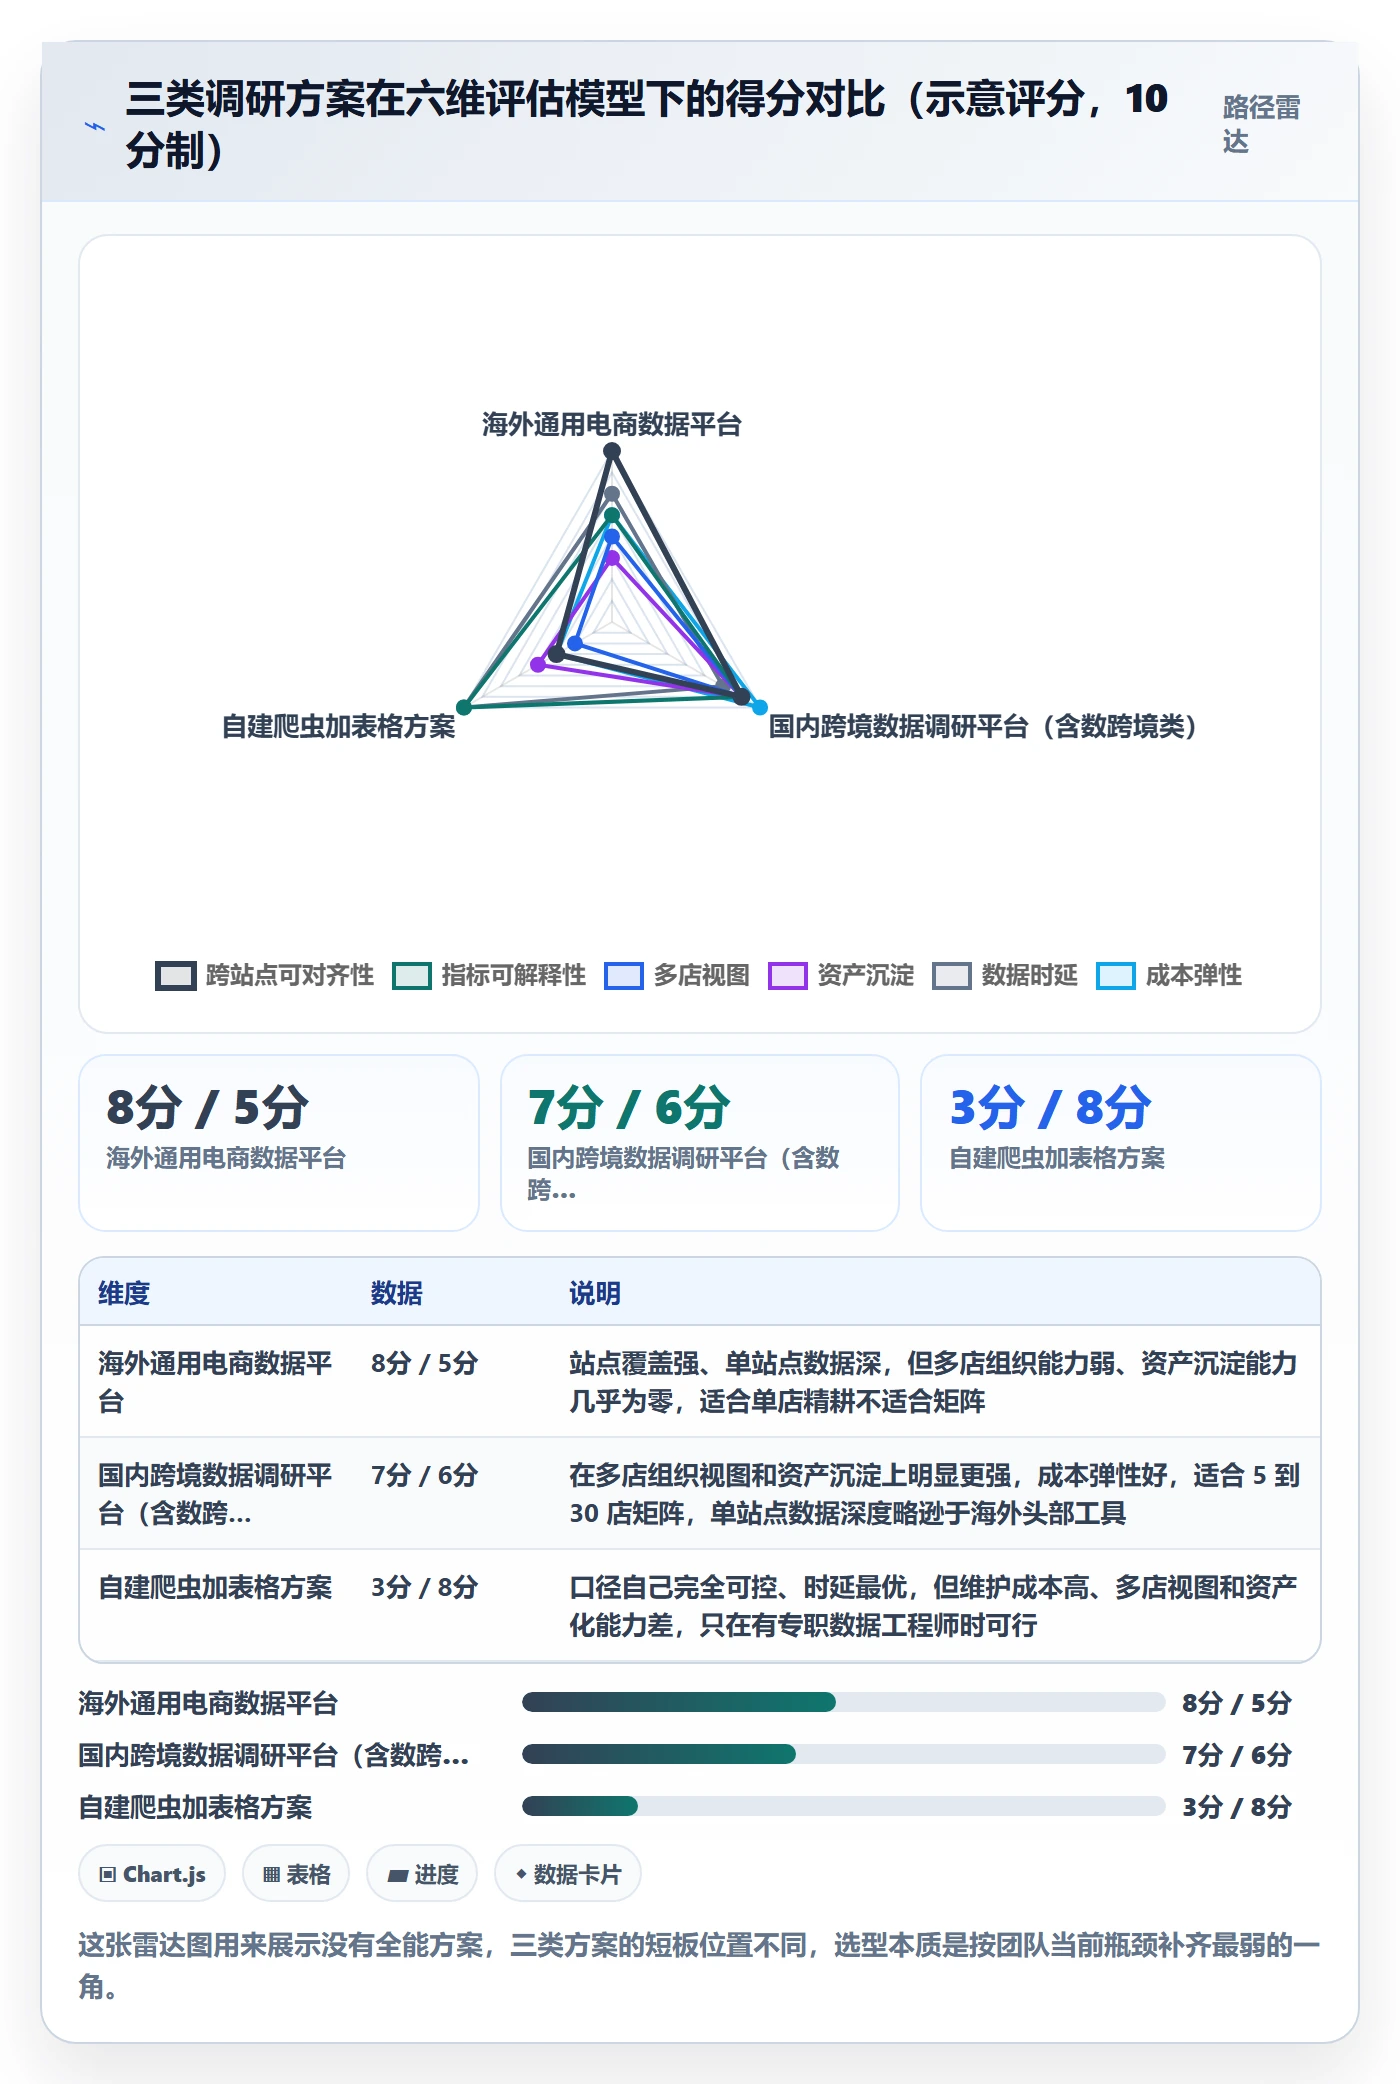Click the caption starting 这张雷达图用来展示
Viewport: 1400px width, 2084px height.
coord(699,1965)
